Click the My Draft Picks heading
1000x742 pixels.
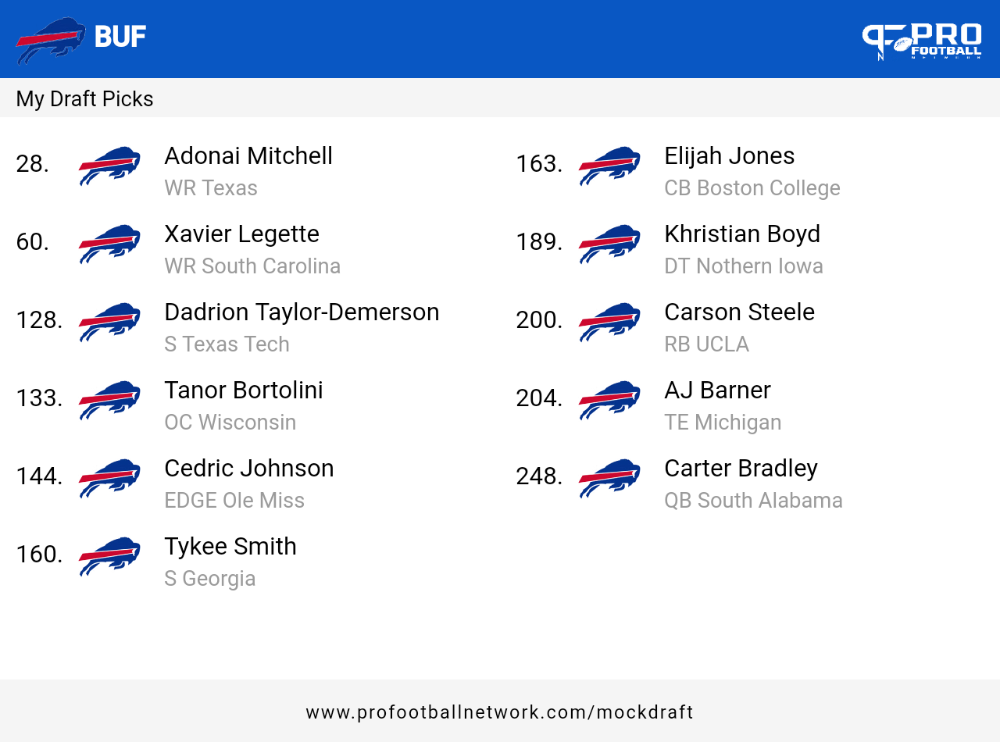pyautogui.click(x=84, y=99)
